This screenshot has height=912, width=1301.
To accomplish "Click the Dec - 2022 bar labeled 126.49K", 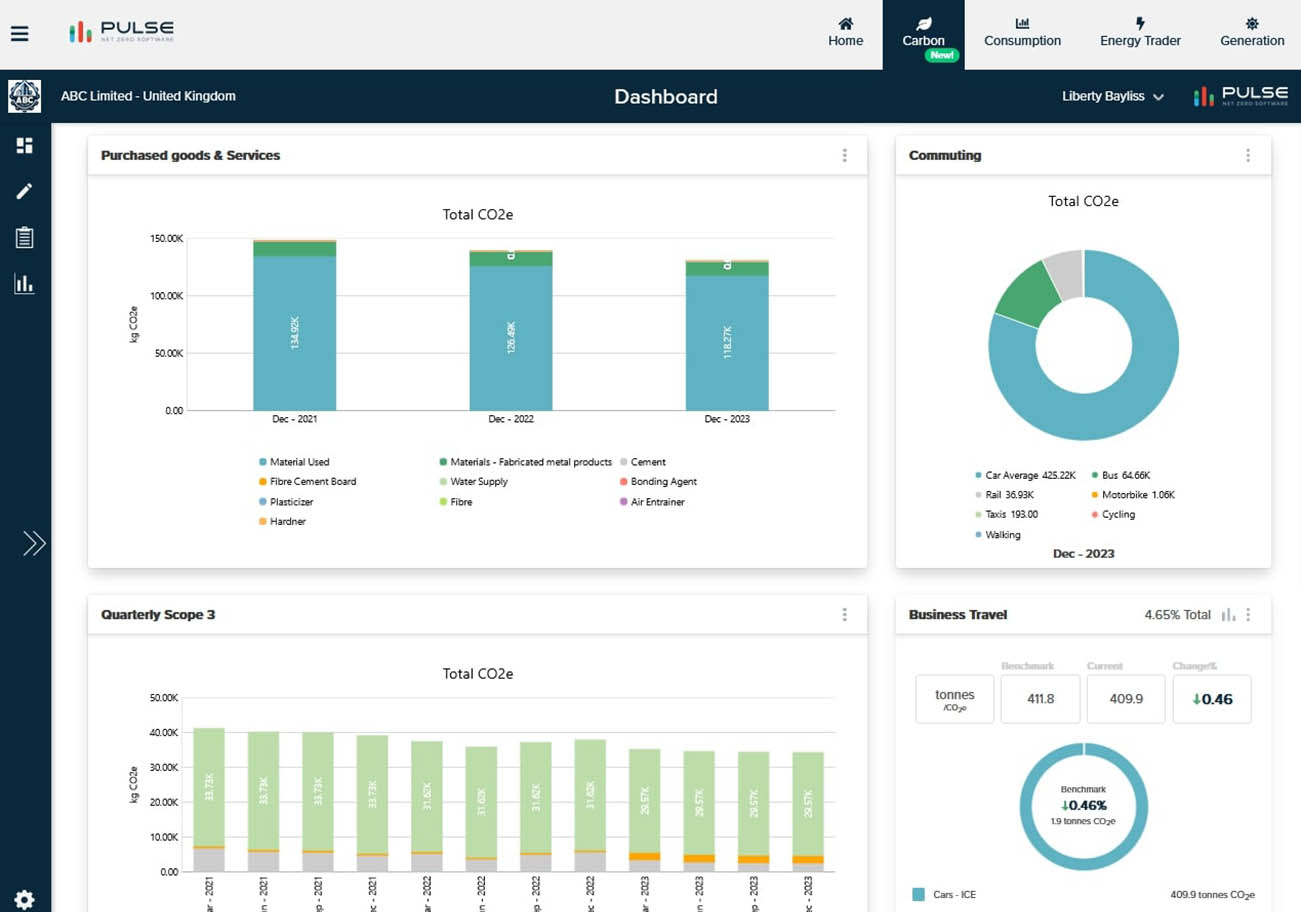I will [x=511, y=338].
